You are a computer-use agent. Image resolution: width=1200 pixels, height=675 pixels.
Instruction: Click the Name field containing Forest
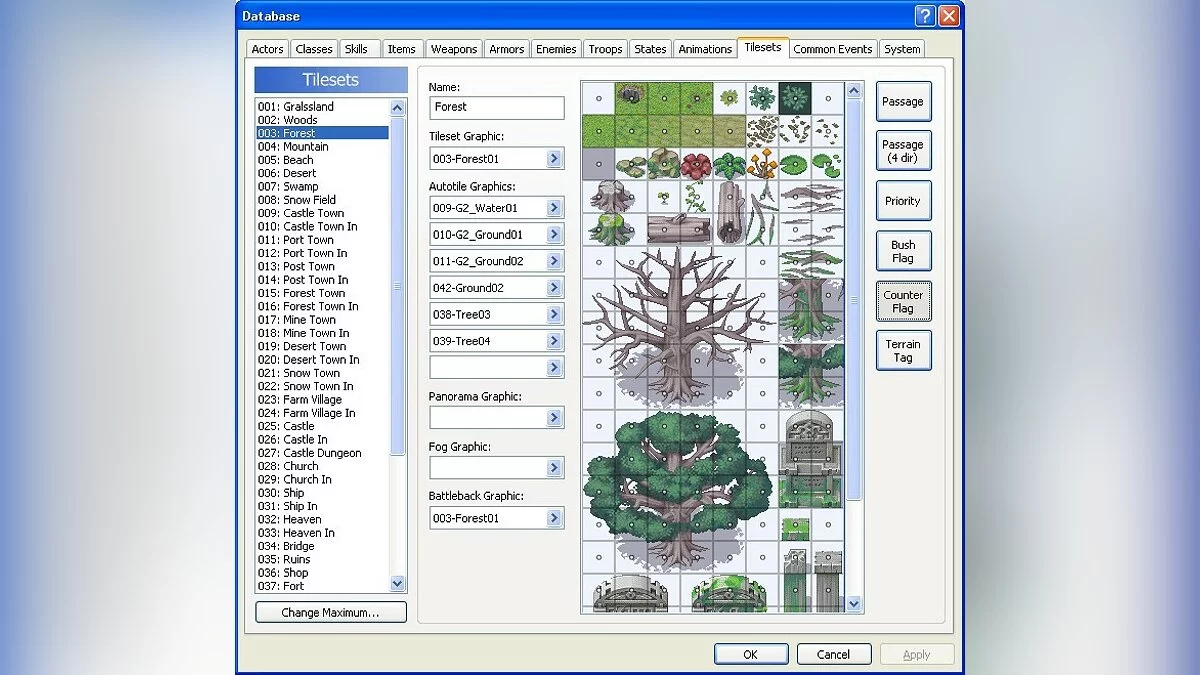(497, 107)
